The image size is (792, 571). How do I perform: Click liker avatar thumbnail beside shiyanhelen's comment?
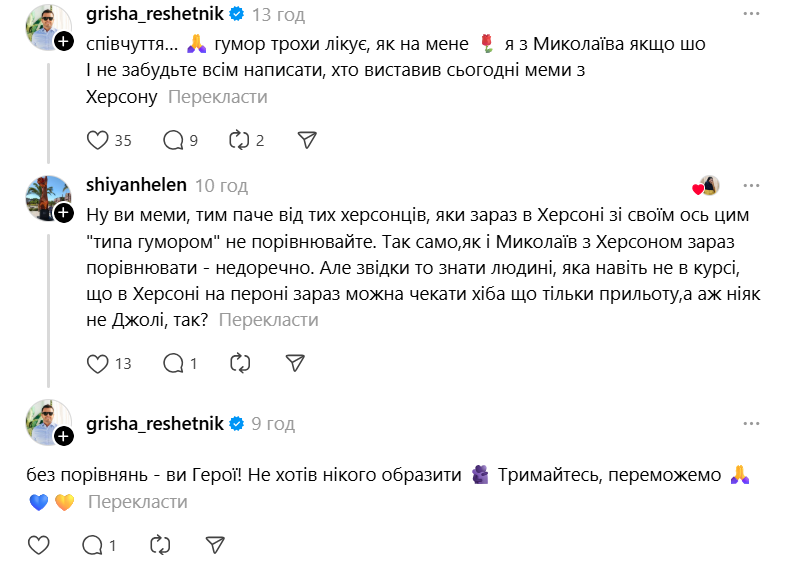tap(709, 186)
